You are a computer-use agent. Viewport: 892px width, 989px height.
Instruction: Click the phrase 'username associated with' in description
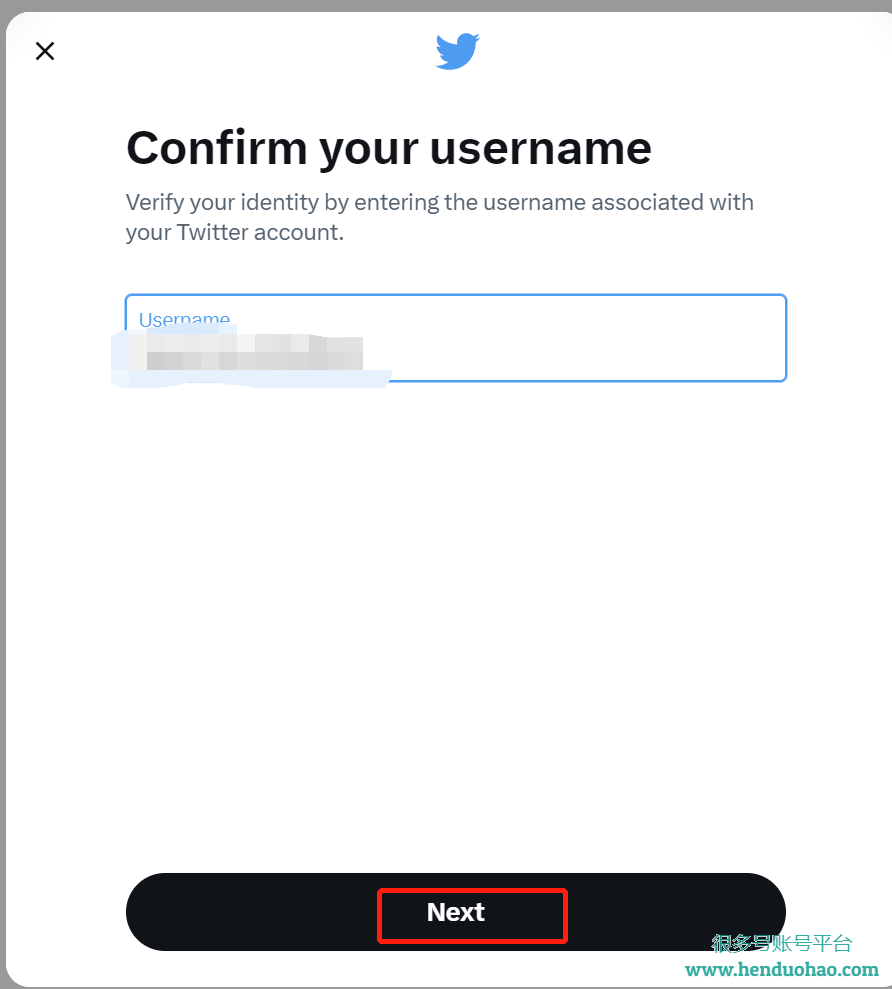pos(618,202)
